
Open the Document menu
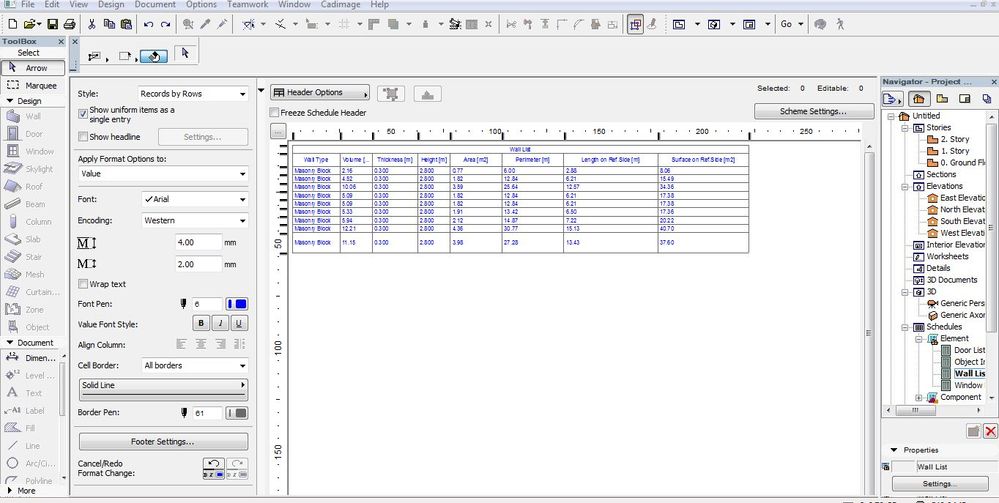coord(155,4)
